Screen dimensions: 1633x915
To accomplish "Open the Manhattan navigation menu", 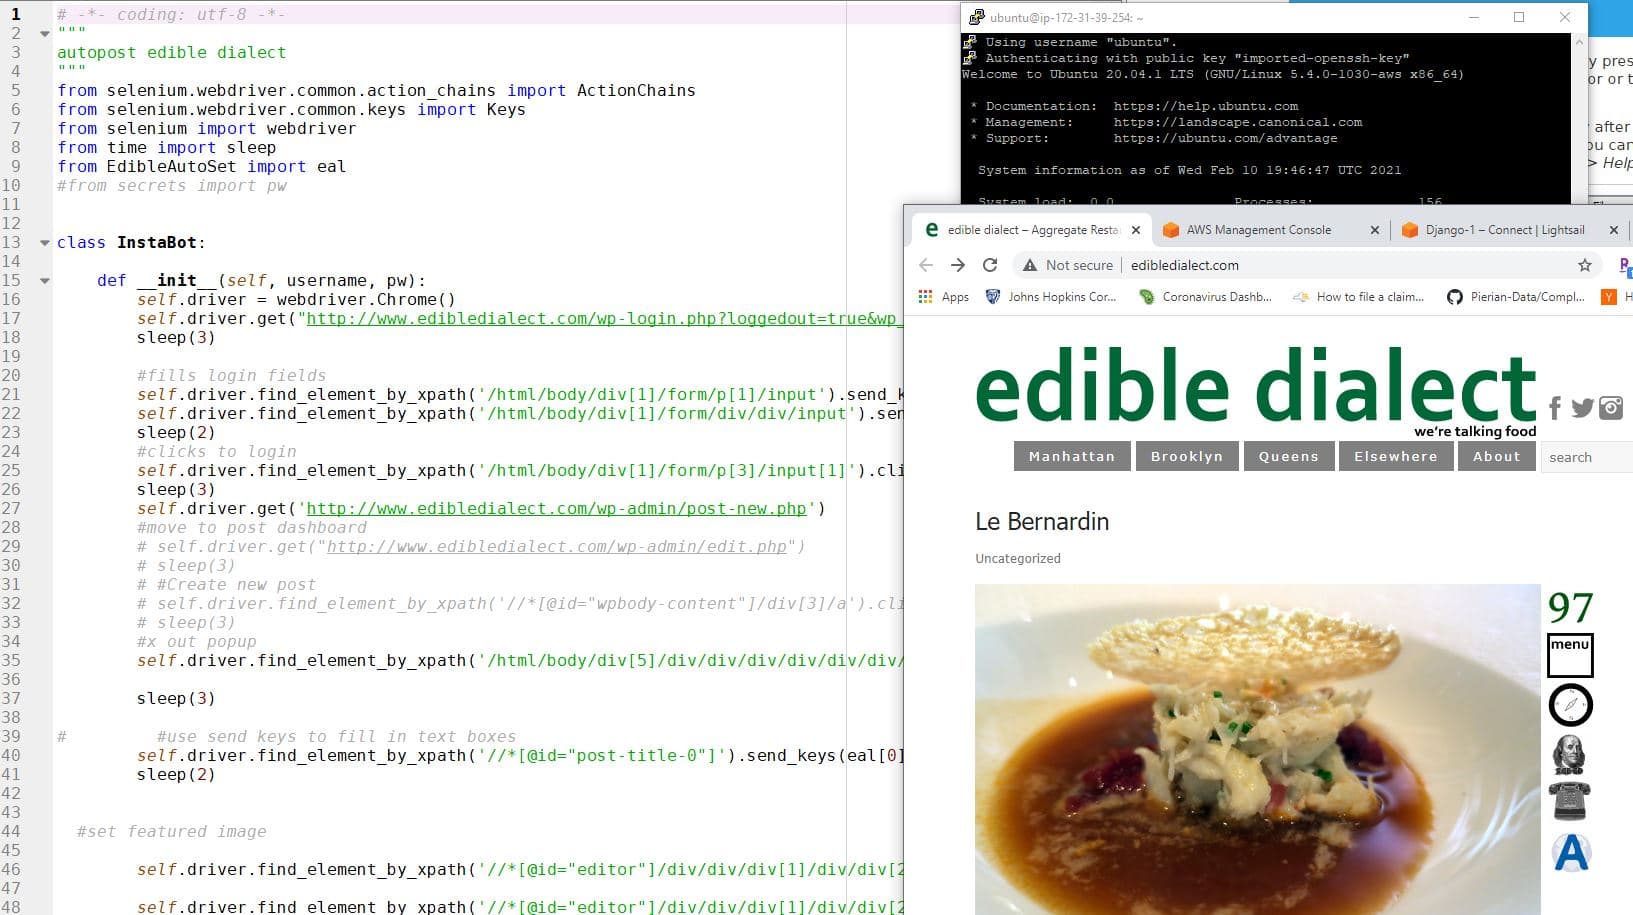I will pos(1072,456).
